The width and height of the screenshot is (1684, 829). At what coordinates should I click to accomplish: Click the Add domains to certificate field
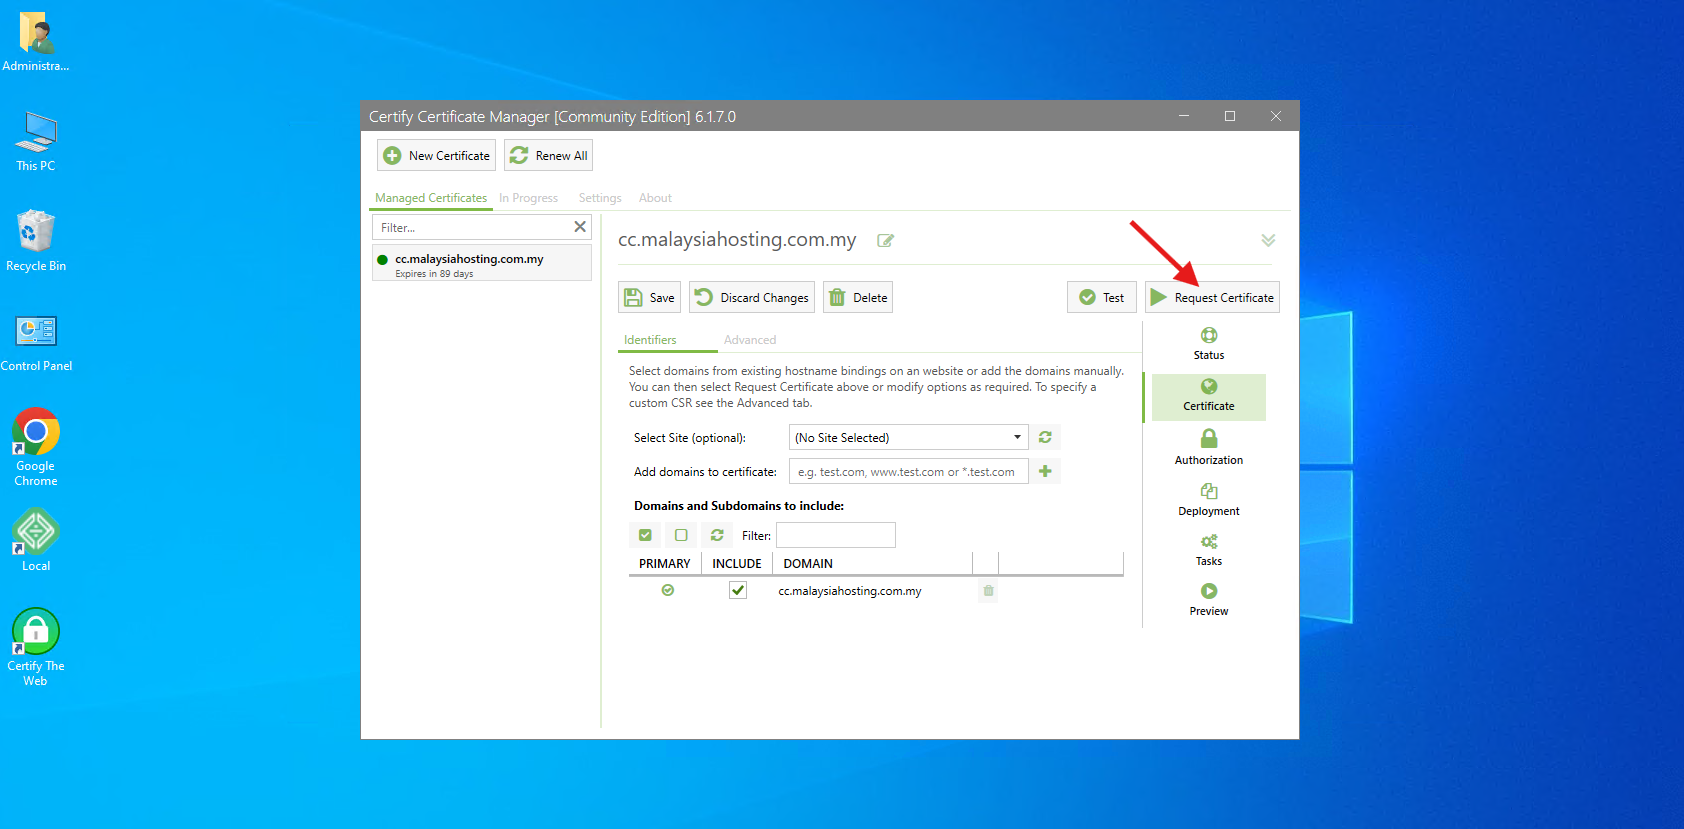[x=909, y=471]
